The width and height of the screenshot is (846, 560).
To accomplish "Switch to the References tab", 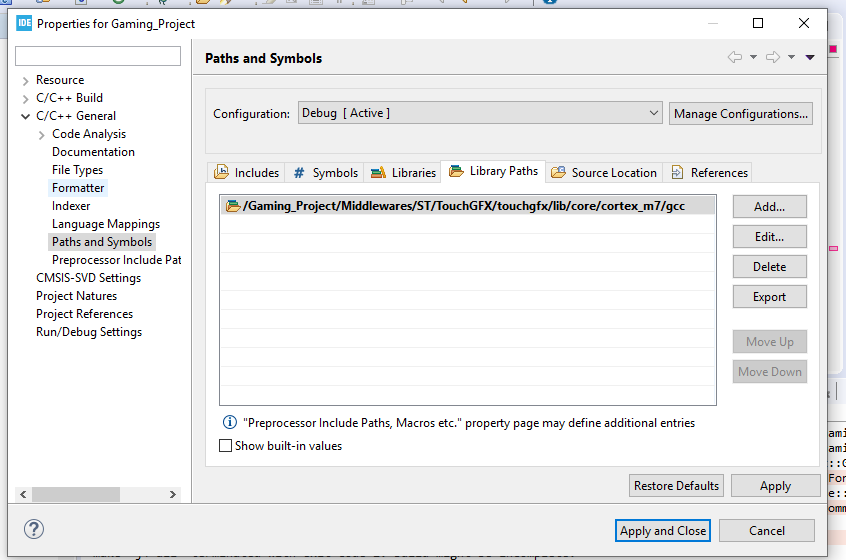I will click(x=708, y=173).
